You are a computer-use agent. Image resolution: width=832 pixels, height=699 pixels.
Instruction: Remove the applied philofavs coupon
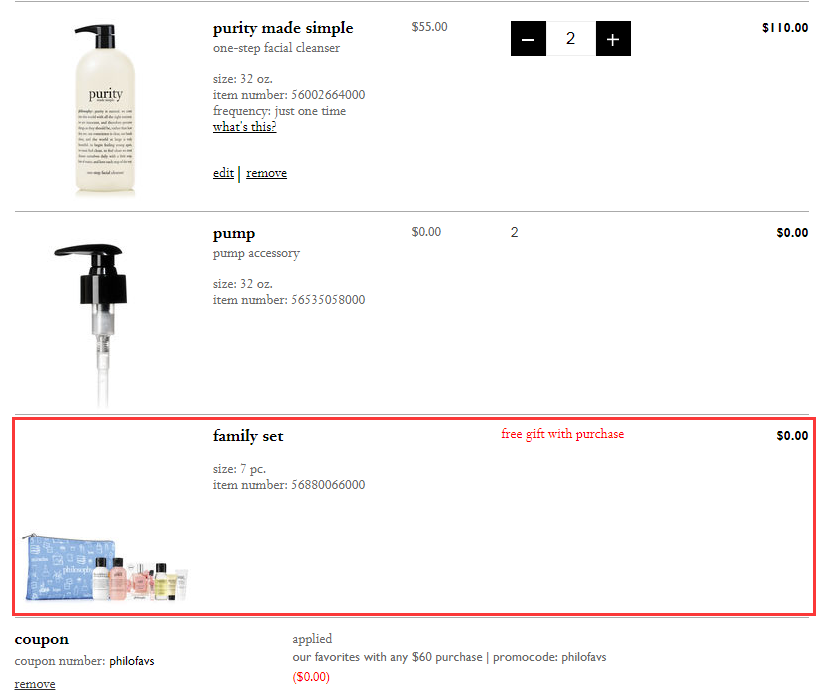click(35, 684)
